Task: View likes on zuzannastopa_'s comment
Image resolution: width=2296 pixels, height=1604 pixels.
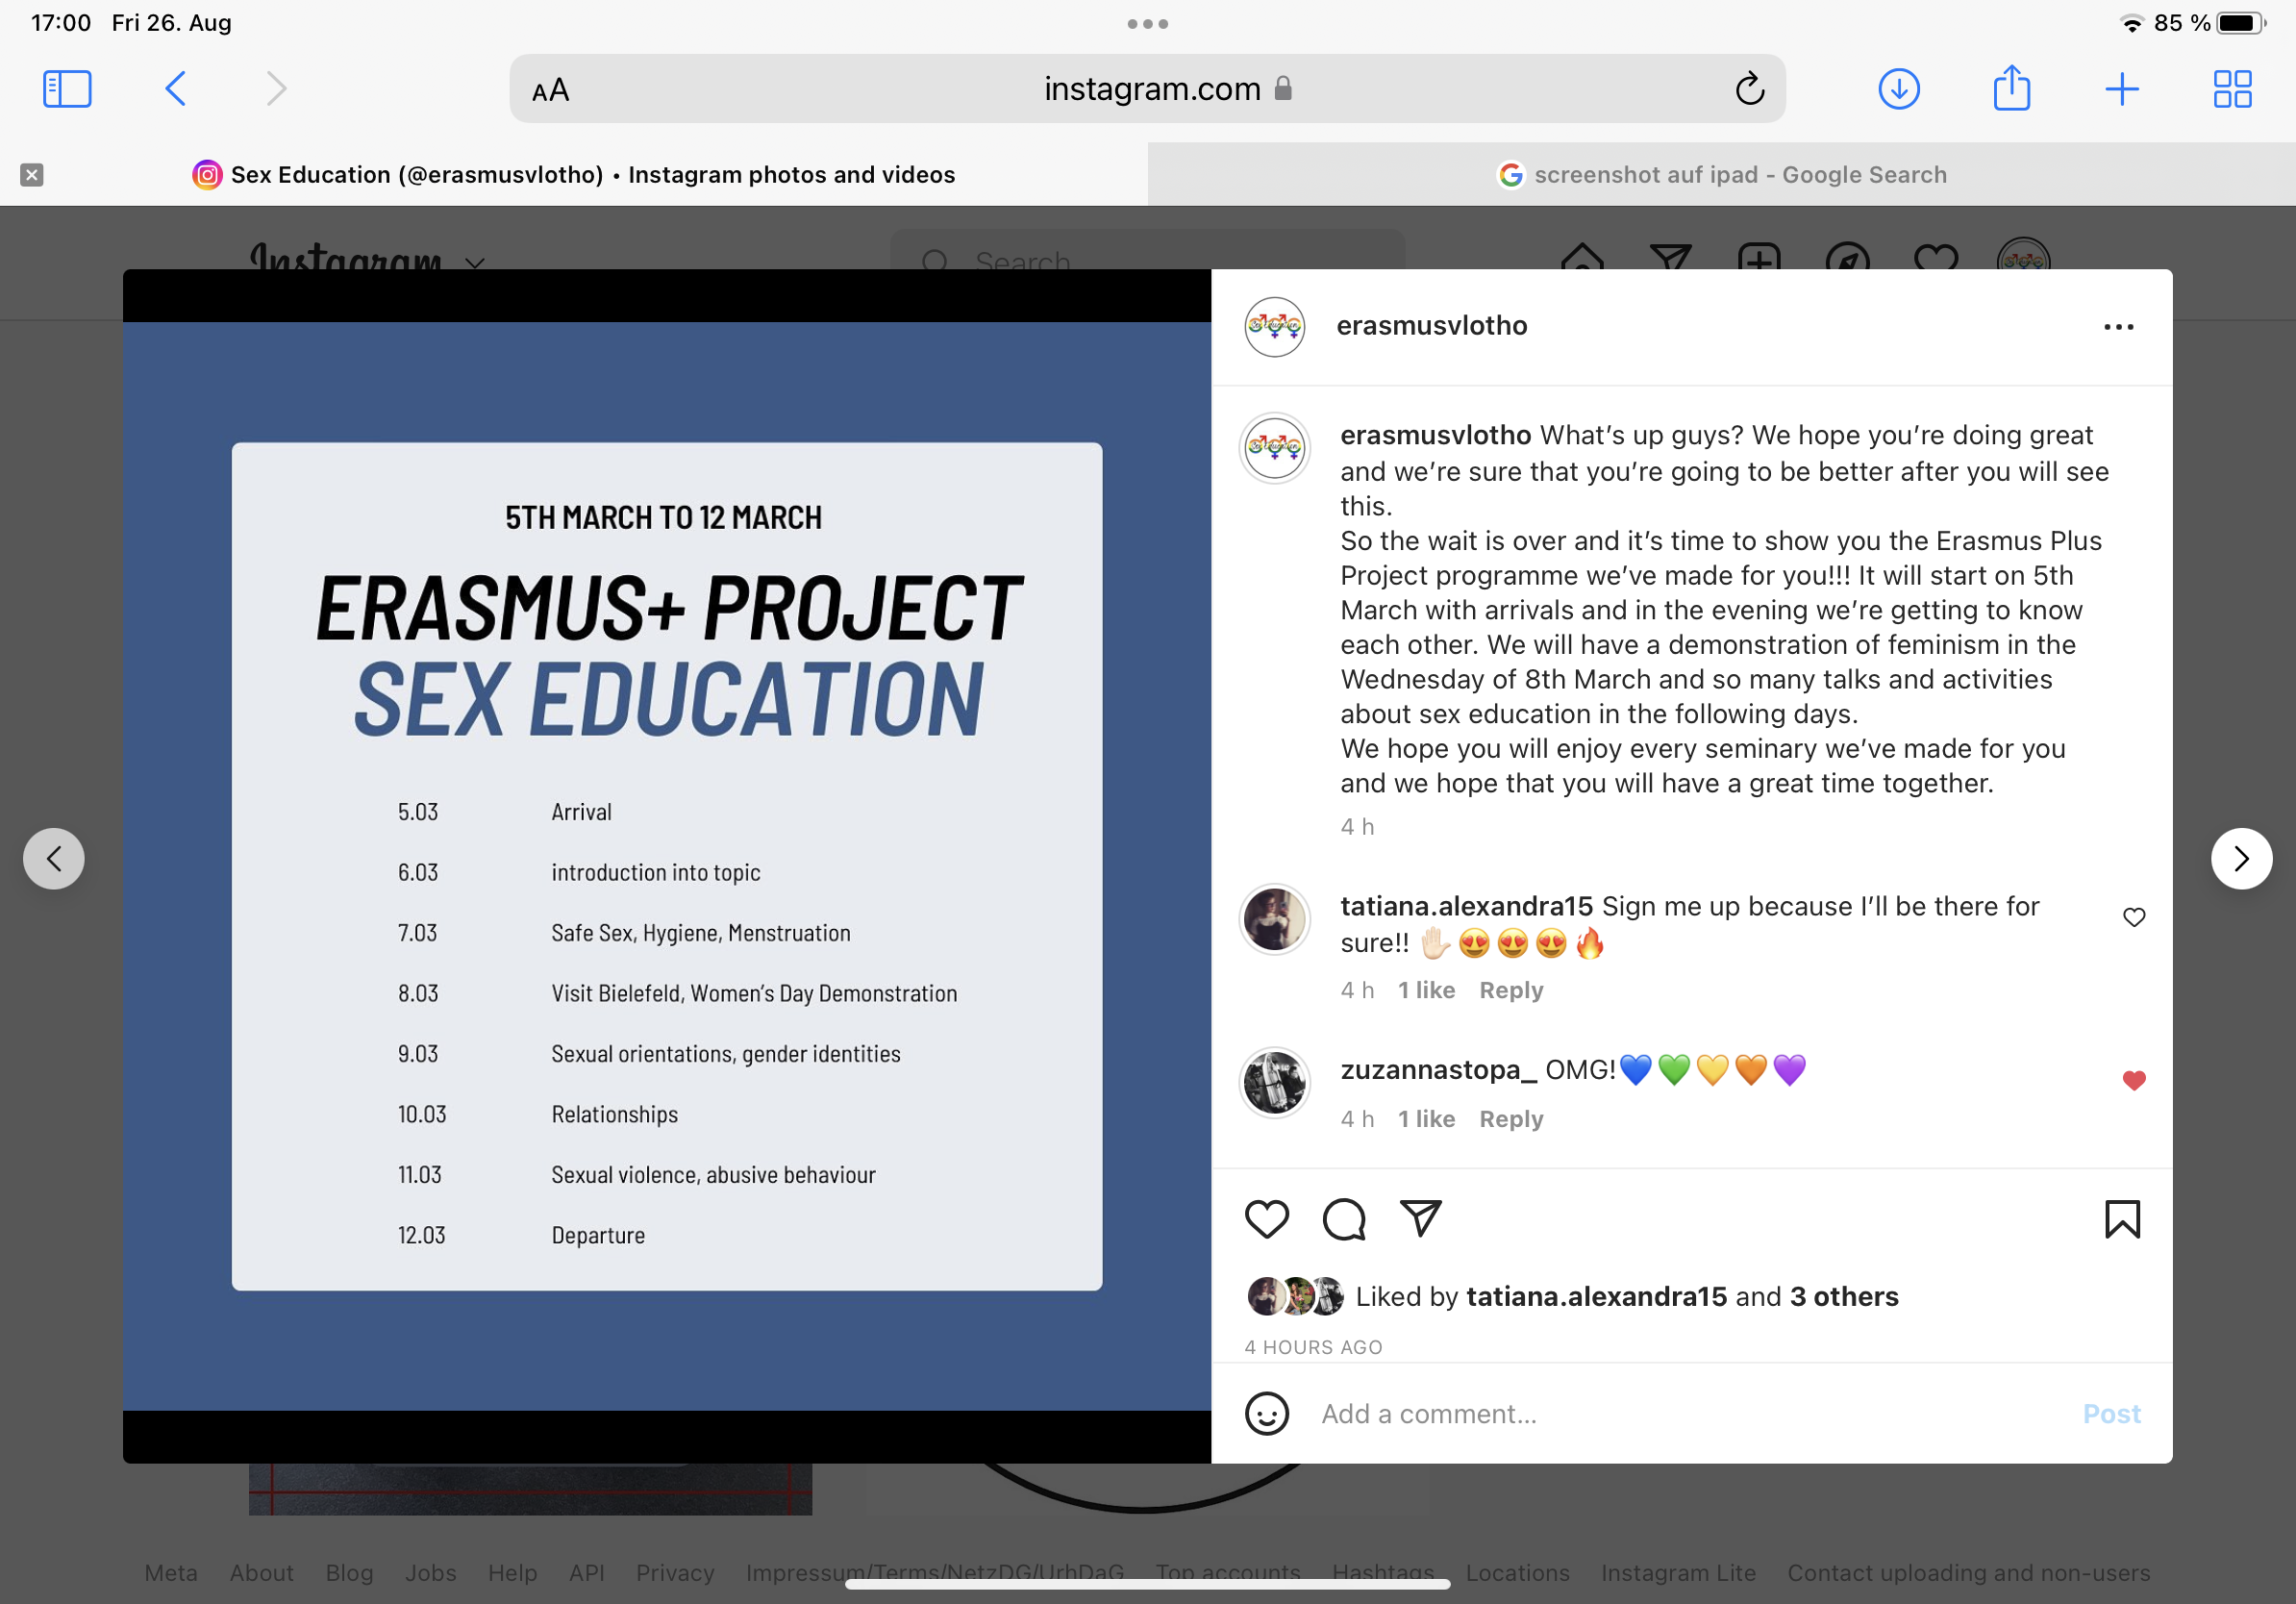Action: tap(1426, 1119)
